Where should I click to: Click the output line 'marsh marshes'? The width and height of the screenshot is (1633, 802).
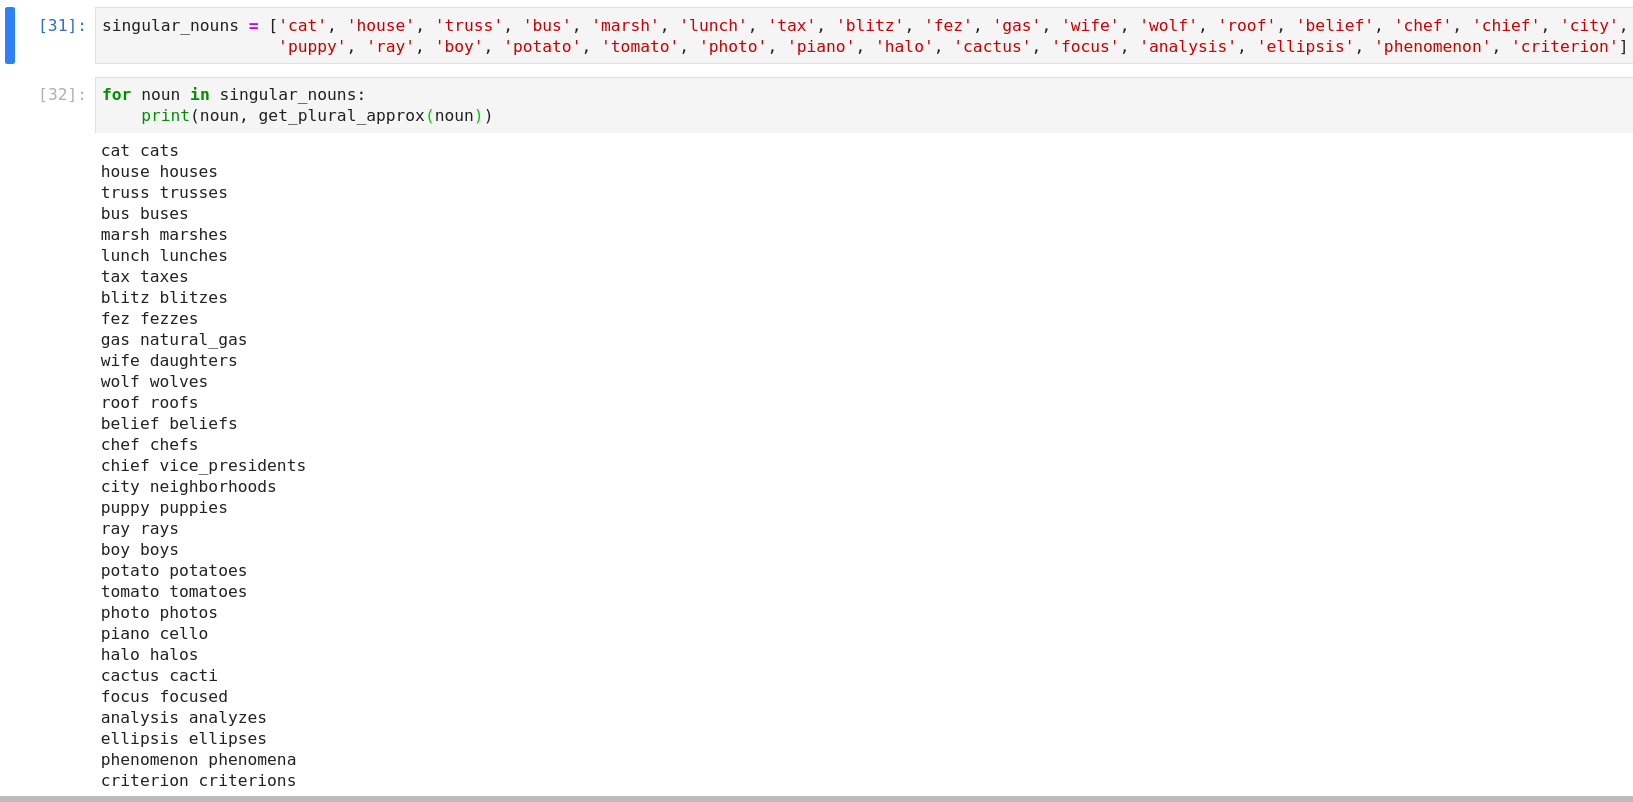tap(164, 235)
